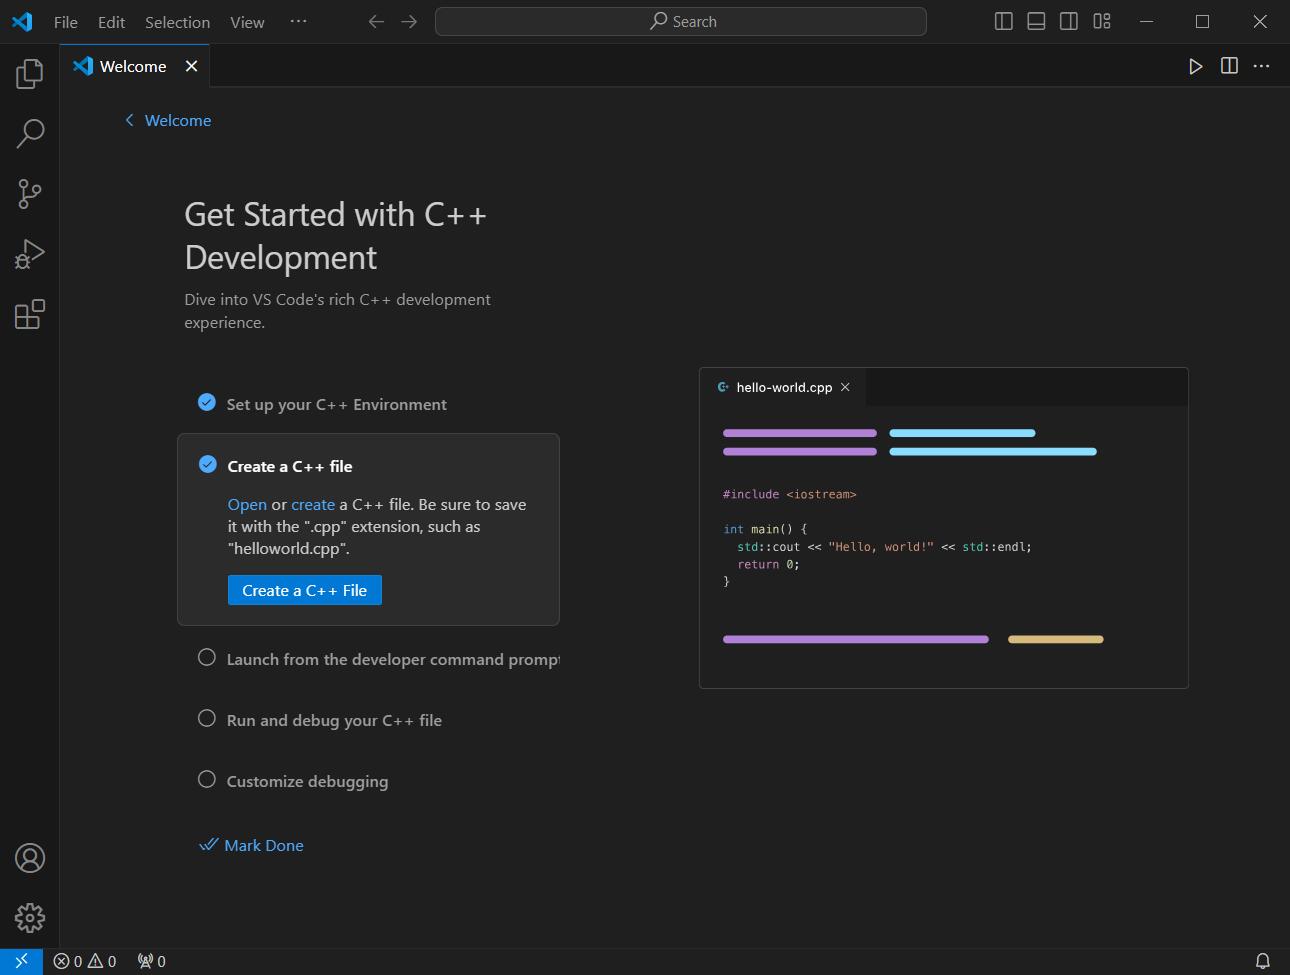1290x975 pixels.
Task: Toggle panel layout icon
Action: click(x=1036, y=21)
